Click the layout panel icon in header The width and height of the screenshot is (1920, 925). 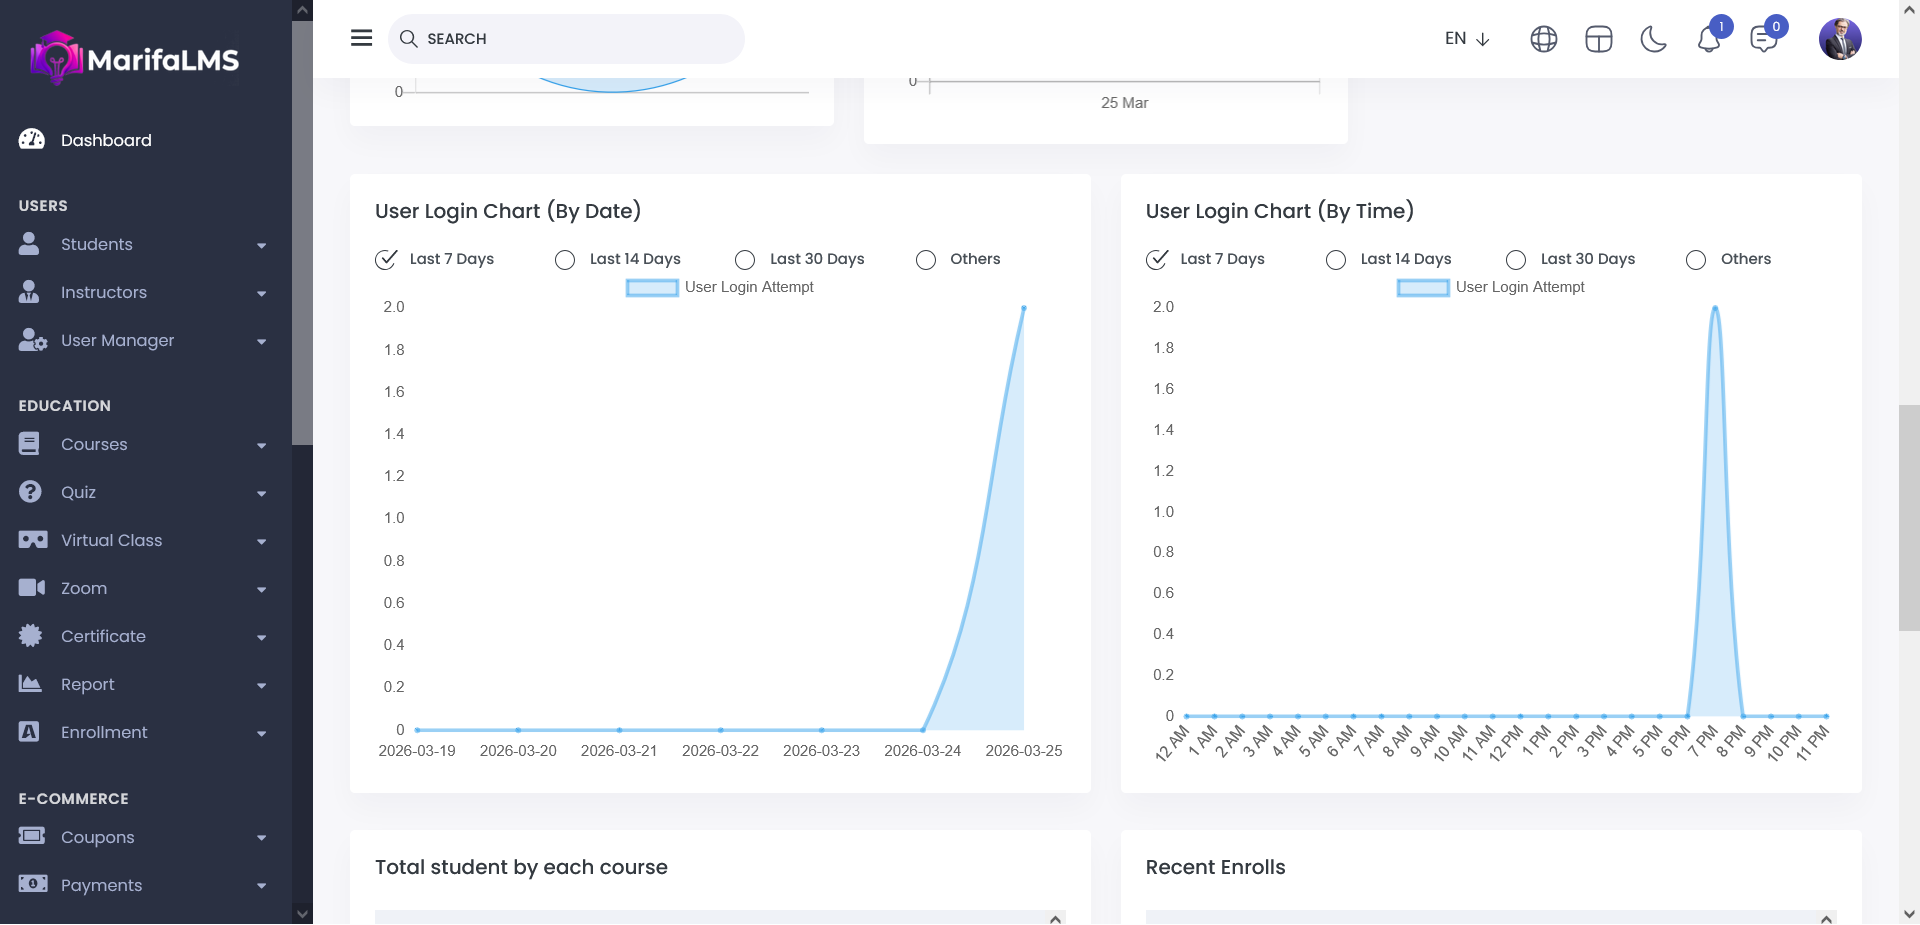click(x=1598, y=39)
